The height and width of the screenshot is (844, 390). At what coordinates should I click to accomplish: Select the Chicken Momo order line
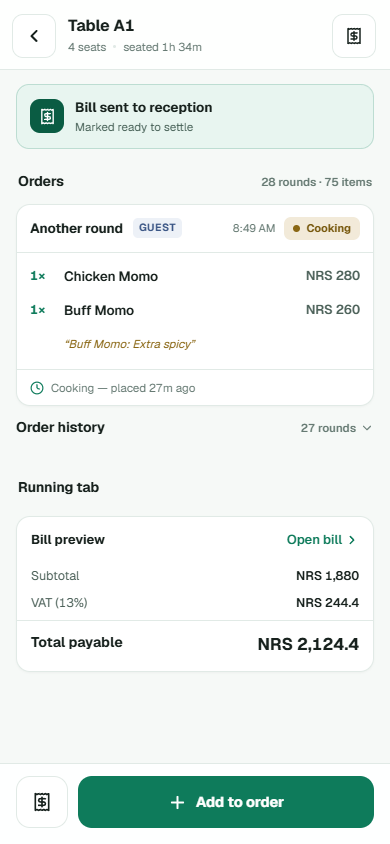click(195, 276)
